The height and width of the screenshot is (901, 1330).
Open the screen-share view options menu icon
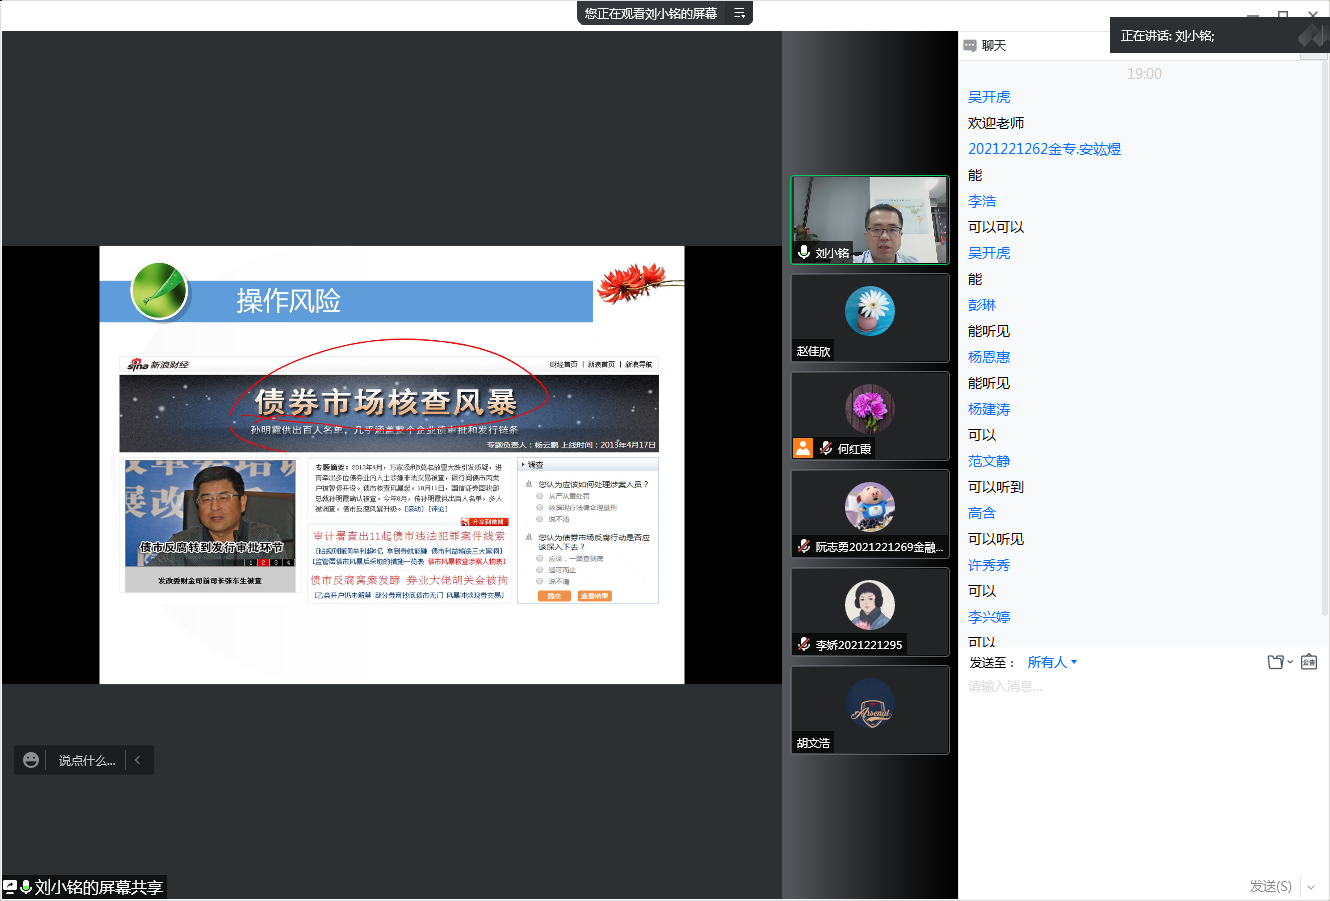(739, 13)
